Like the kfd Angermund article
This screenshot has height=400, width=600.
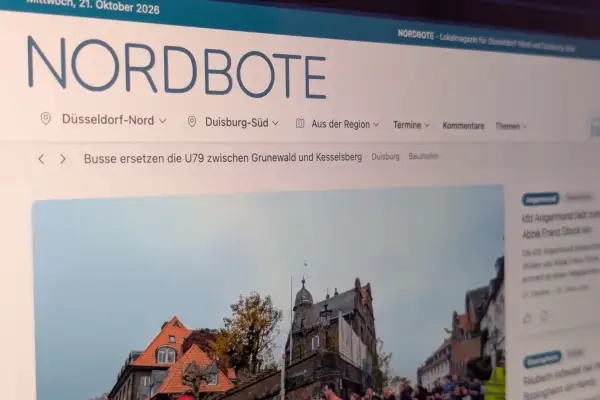[527, 318]
